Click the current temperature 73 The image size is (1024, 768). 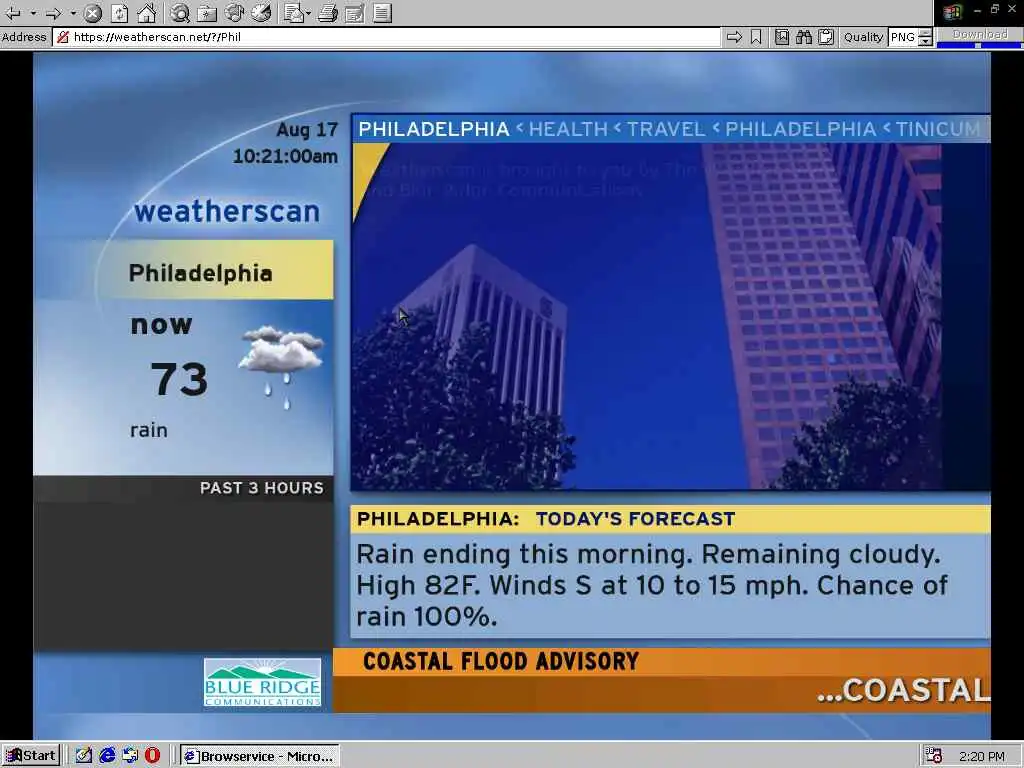(179, 379)
